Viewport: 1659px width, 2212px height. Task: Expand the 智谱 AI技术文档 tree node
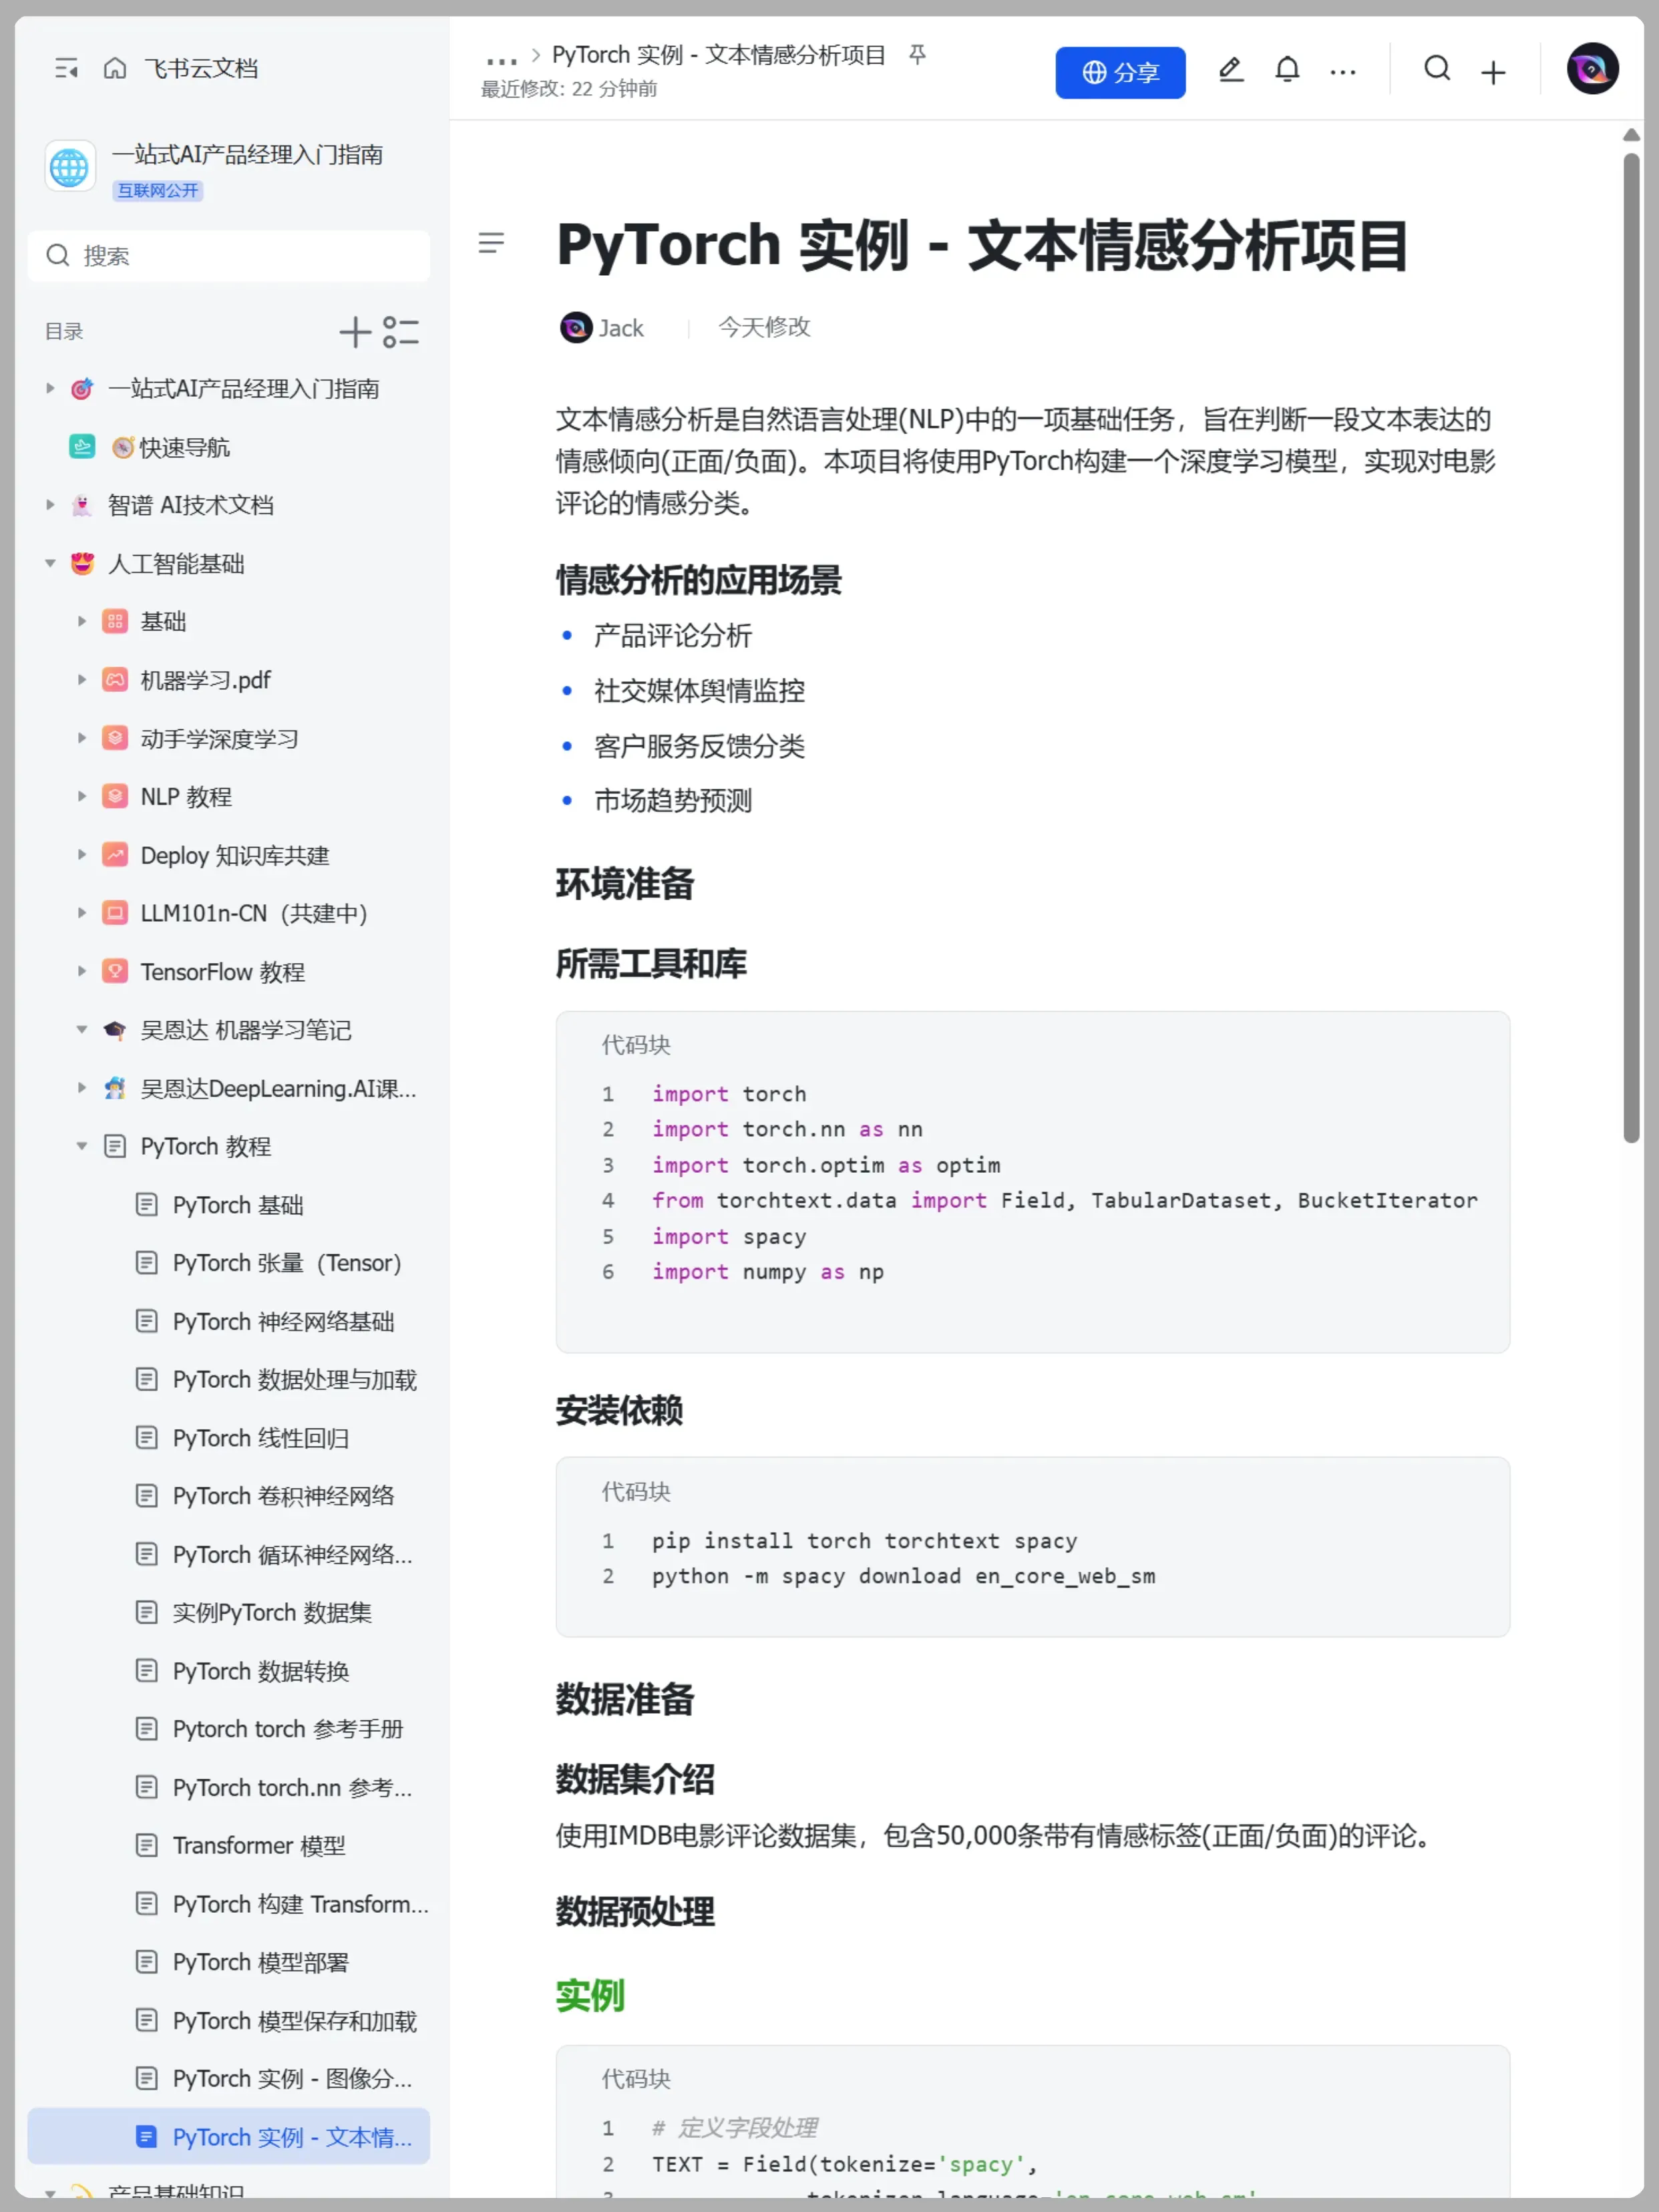50,505
